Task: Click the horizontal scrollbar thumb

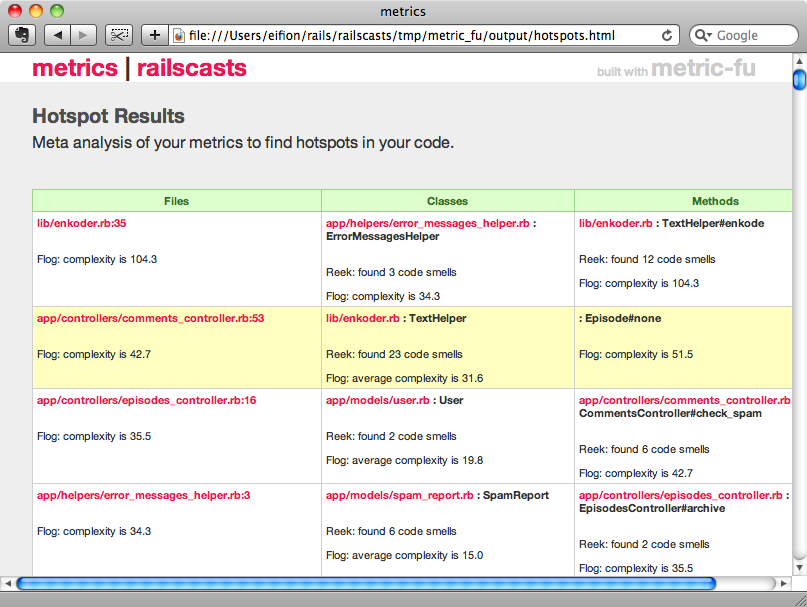Action: click(x=366, y=583)
